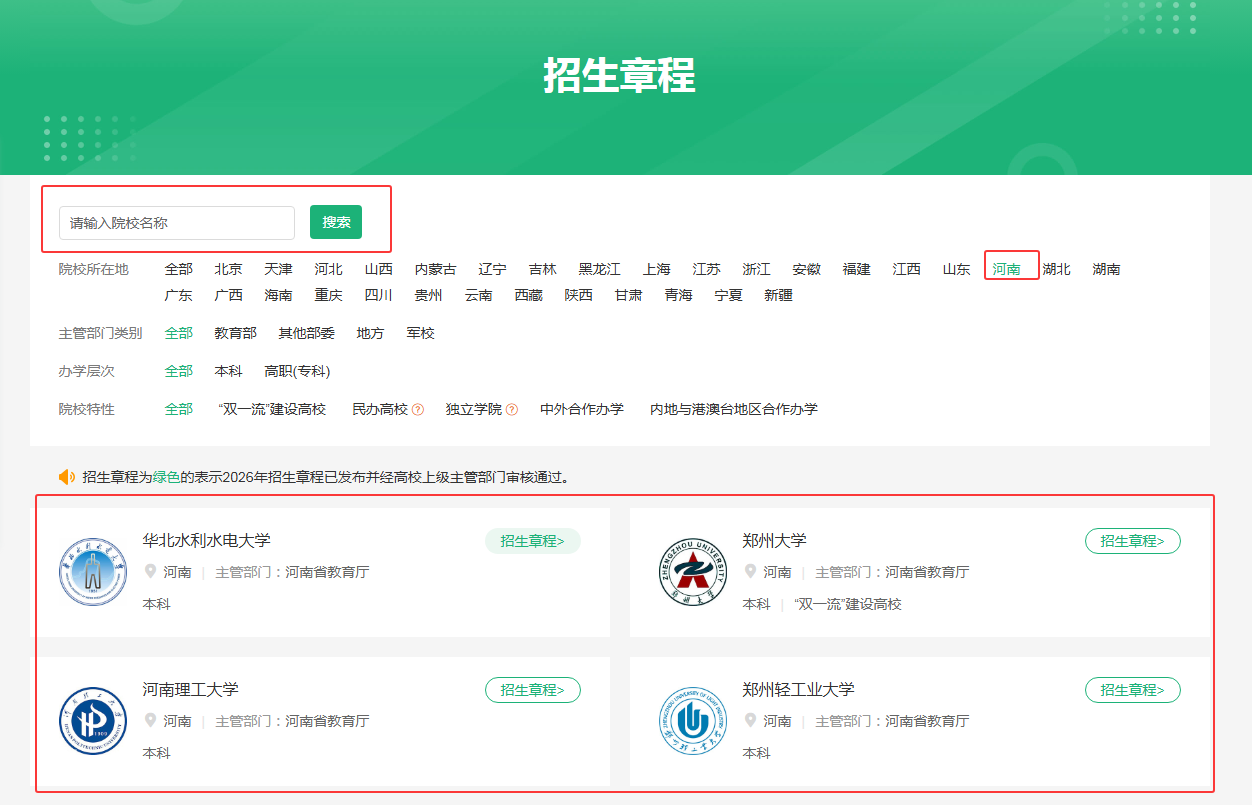Filter schools by 江西
The image size is (1252, 805).
click(907, 269)
